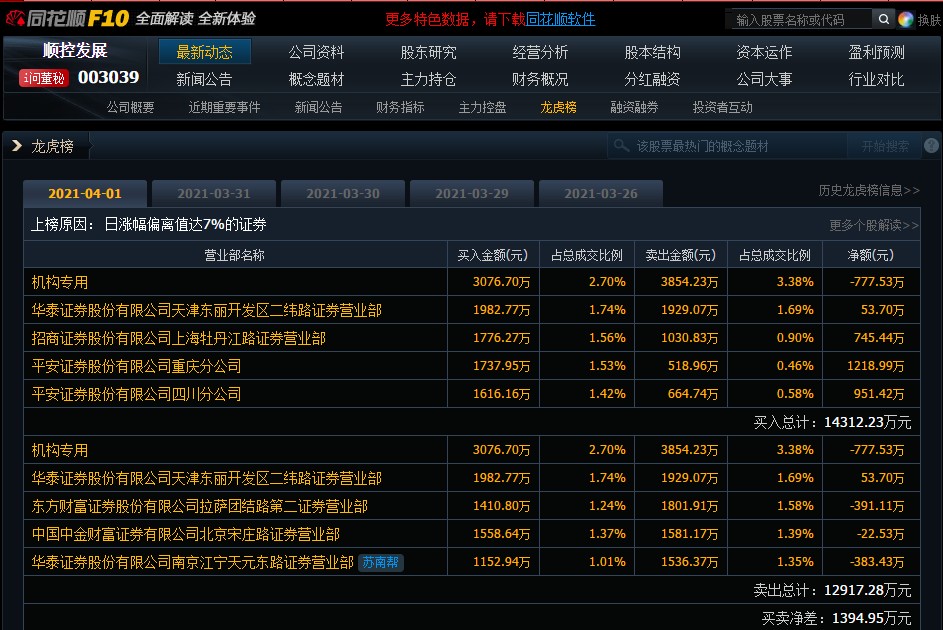The height and width of the screenshot is (630, 943).
Task: Click the 同花顺 F10 logo
Action: 67,19
